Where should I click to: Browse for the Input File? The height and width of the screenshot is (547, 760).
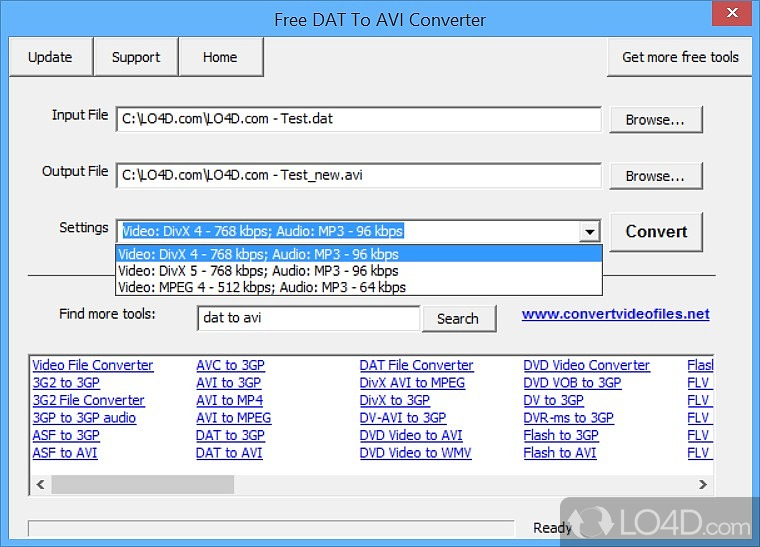coord(655,120)
